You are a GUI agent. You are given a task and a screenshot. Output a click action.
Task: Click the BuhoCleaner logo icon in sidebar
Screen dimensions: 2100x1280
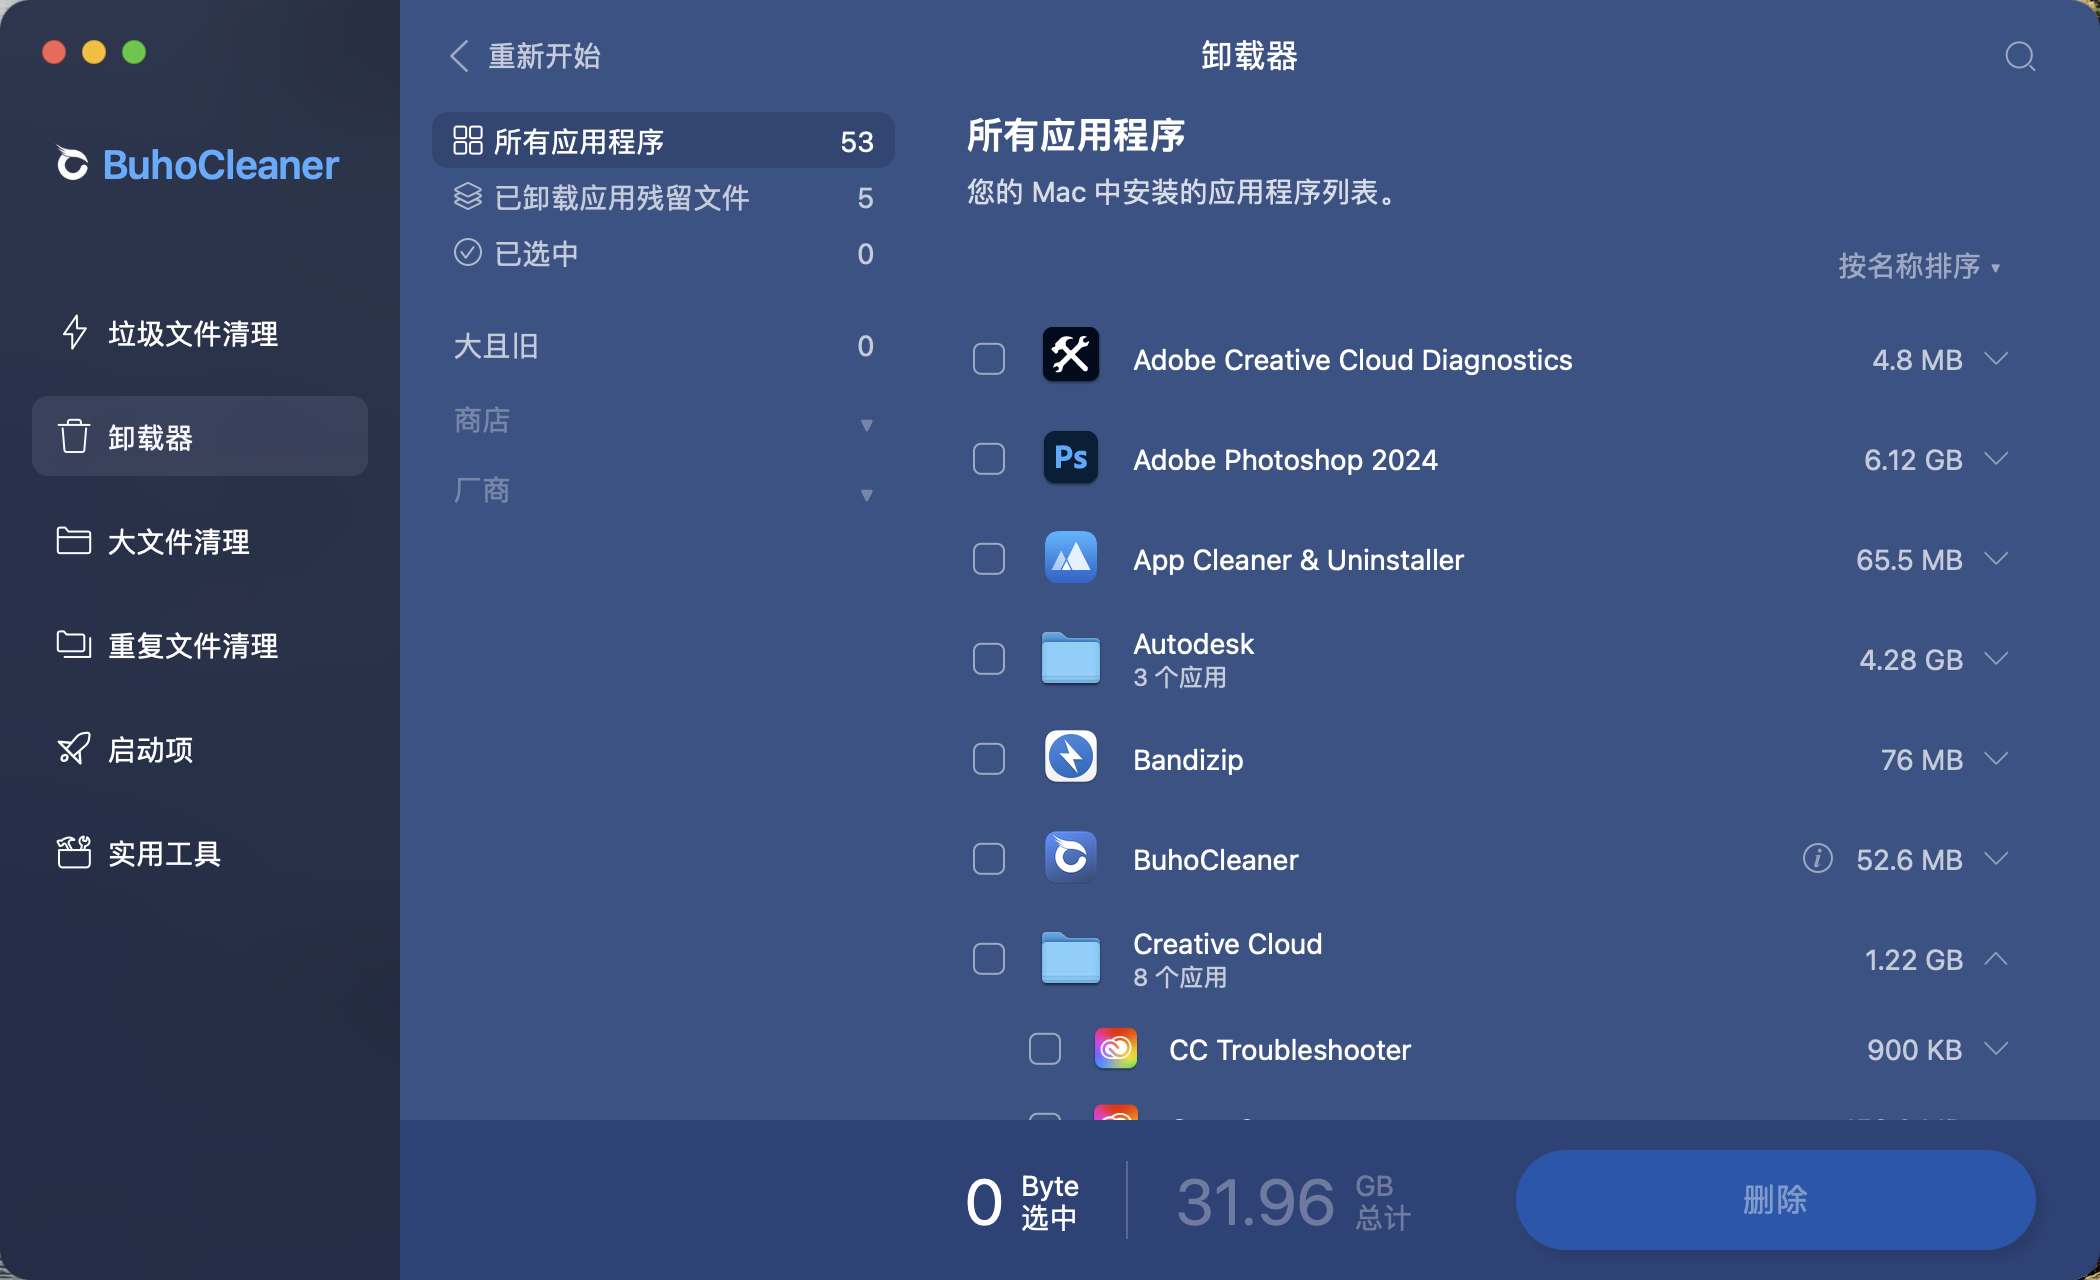point(72,164)
